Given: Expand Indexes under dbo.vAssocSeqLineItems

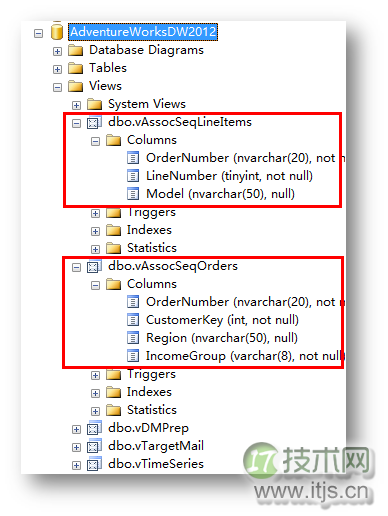Looking at the screenshot, I should coord(95,231).
